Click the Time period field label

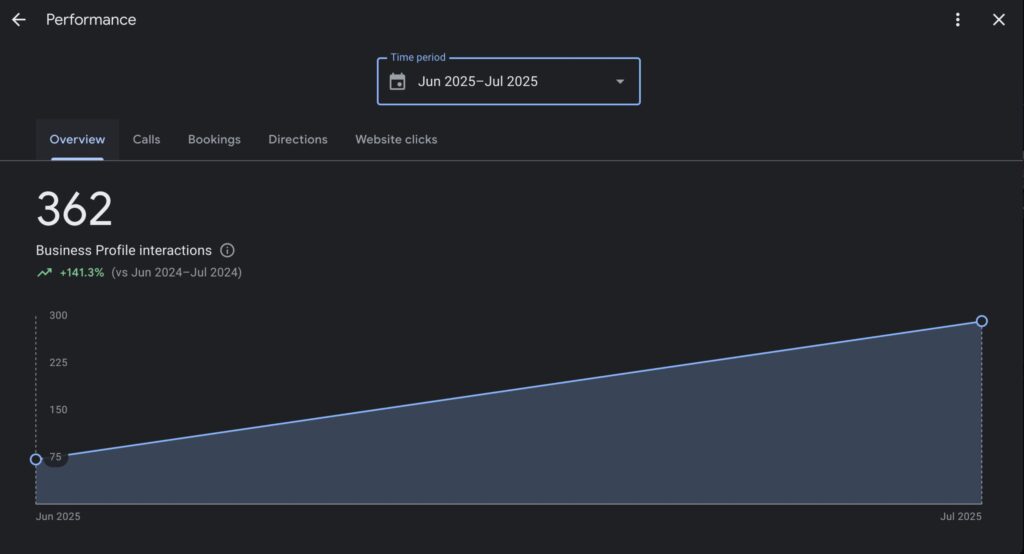coord(418,57)
